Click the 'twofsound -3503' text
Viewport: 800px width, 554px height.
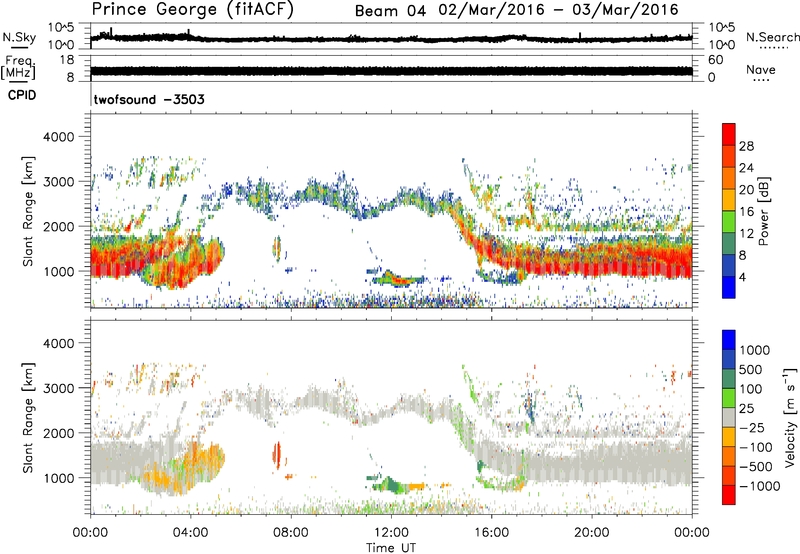(149, 99)
